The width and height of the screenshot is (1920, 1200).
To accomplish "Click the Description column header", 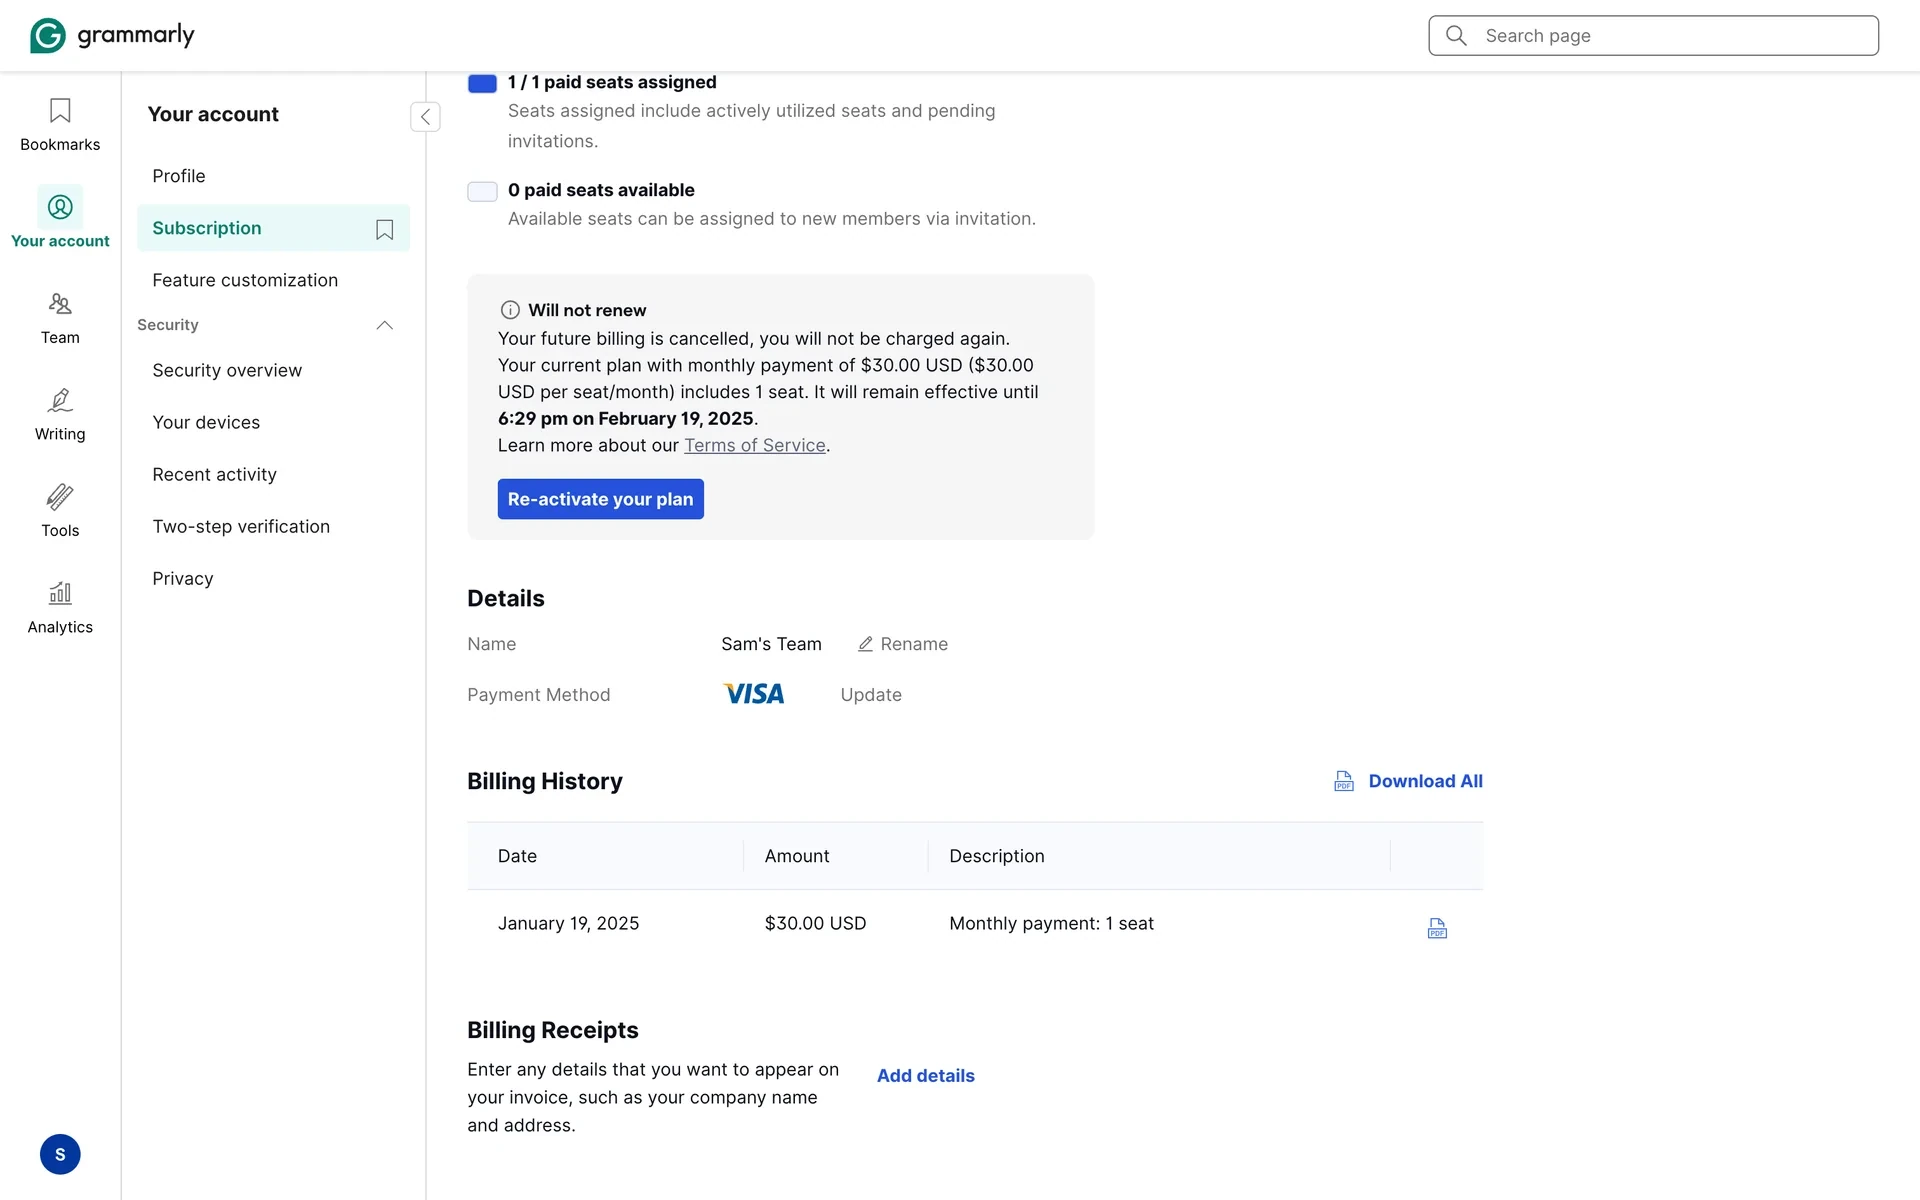I will coord(997,856).
